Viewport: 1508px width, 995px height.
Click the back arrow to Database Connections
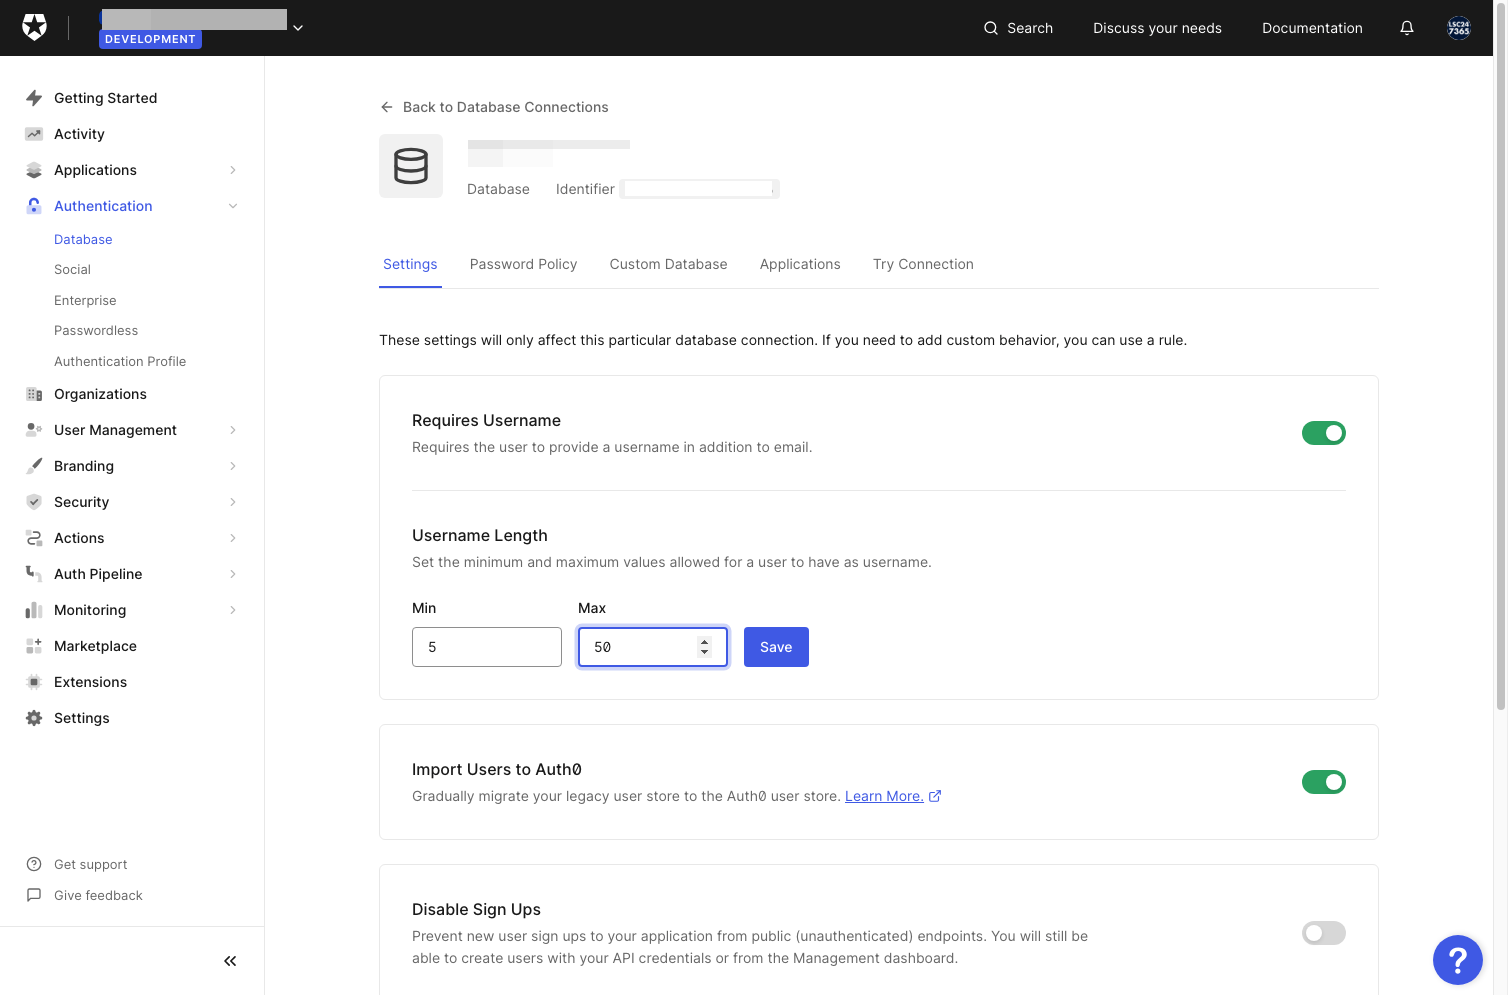click(x=387, y=107)
